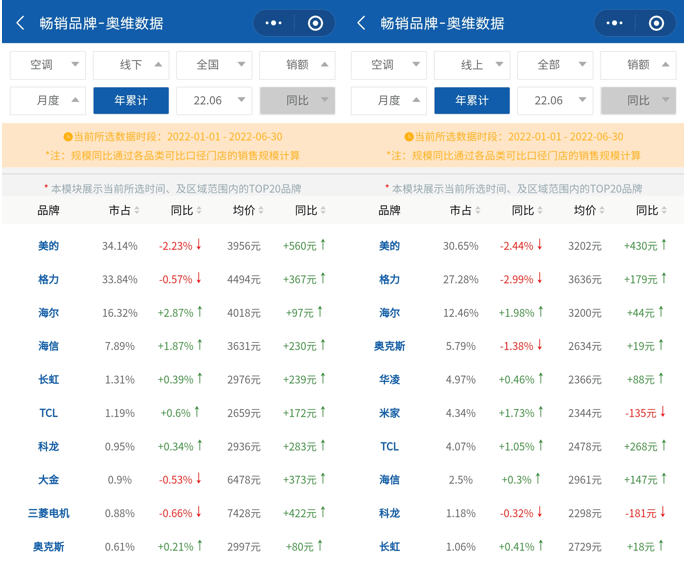Sort by last 同比 column in left table
The width and height of the screenshot is (692, 565).
pos(310,211)
